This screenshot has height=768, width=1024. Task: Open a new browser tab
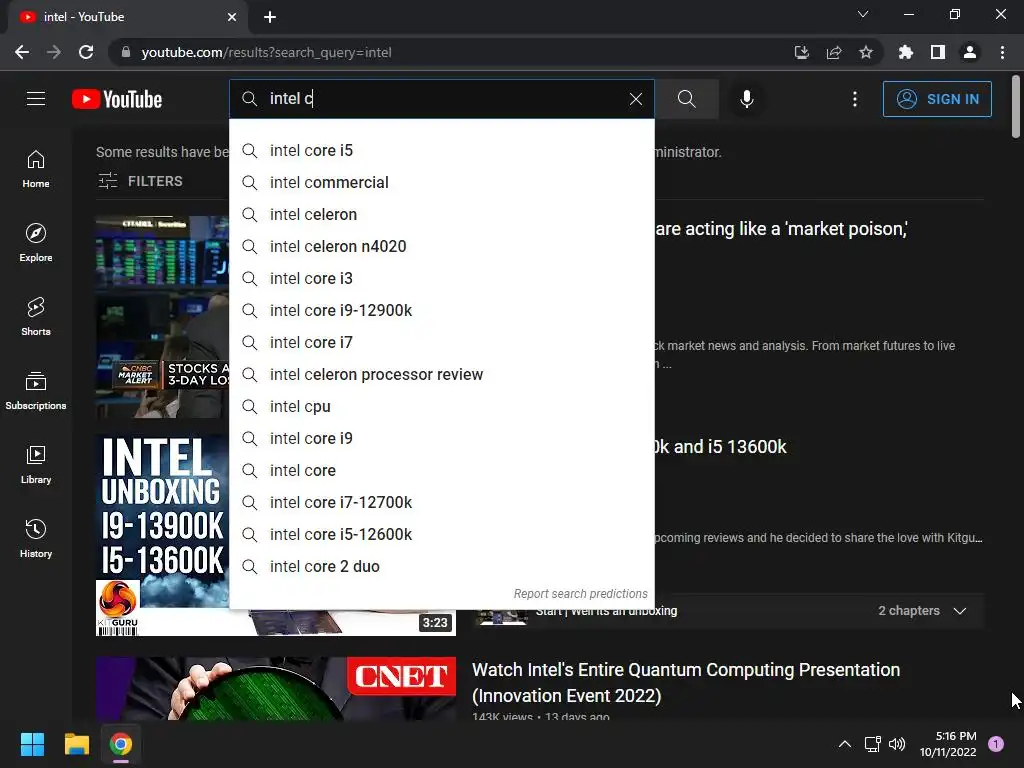coord(270,17)
